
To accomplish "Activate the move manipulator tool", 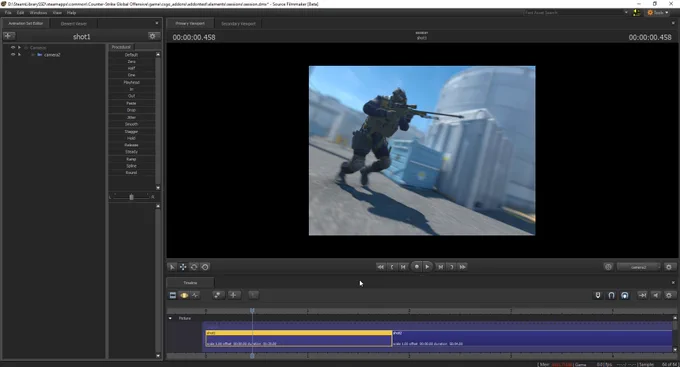I will 183,267.
